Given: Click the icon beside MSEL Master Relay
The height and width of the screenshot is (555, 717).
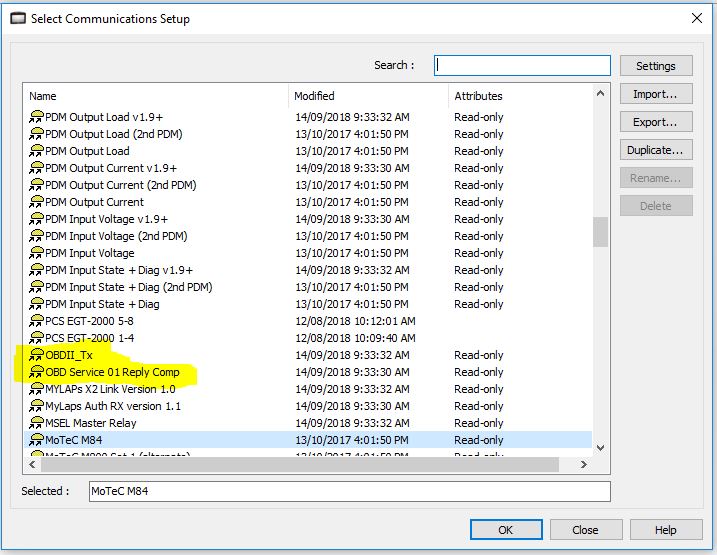Looking at the screenshot, I should pos(37,423).
